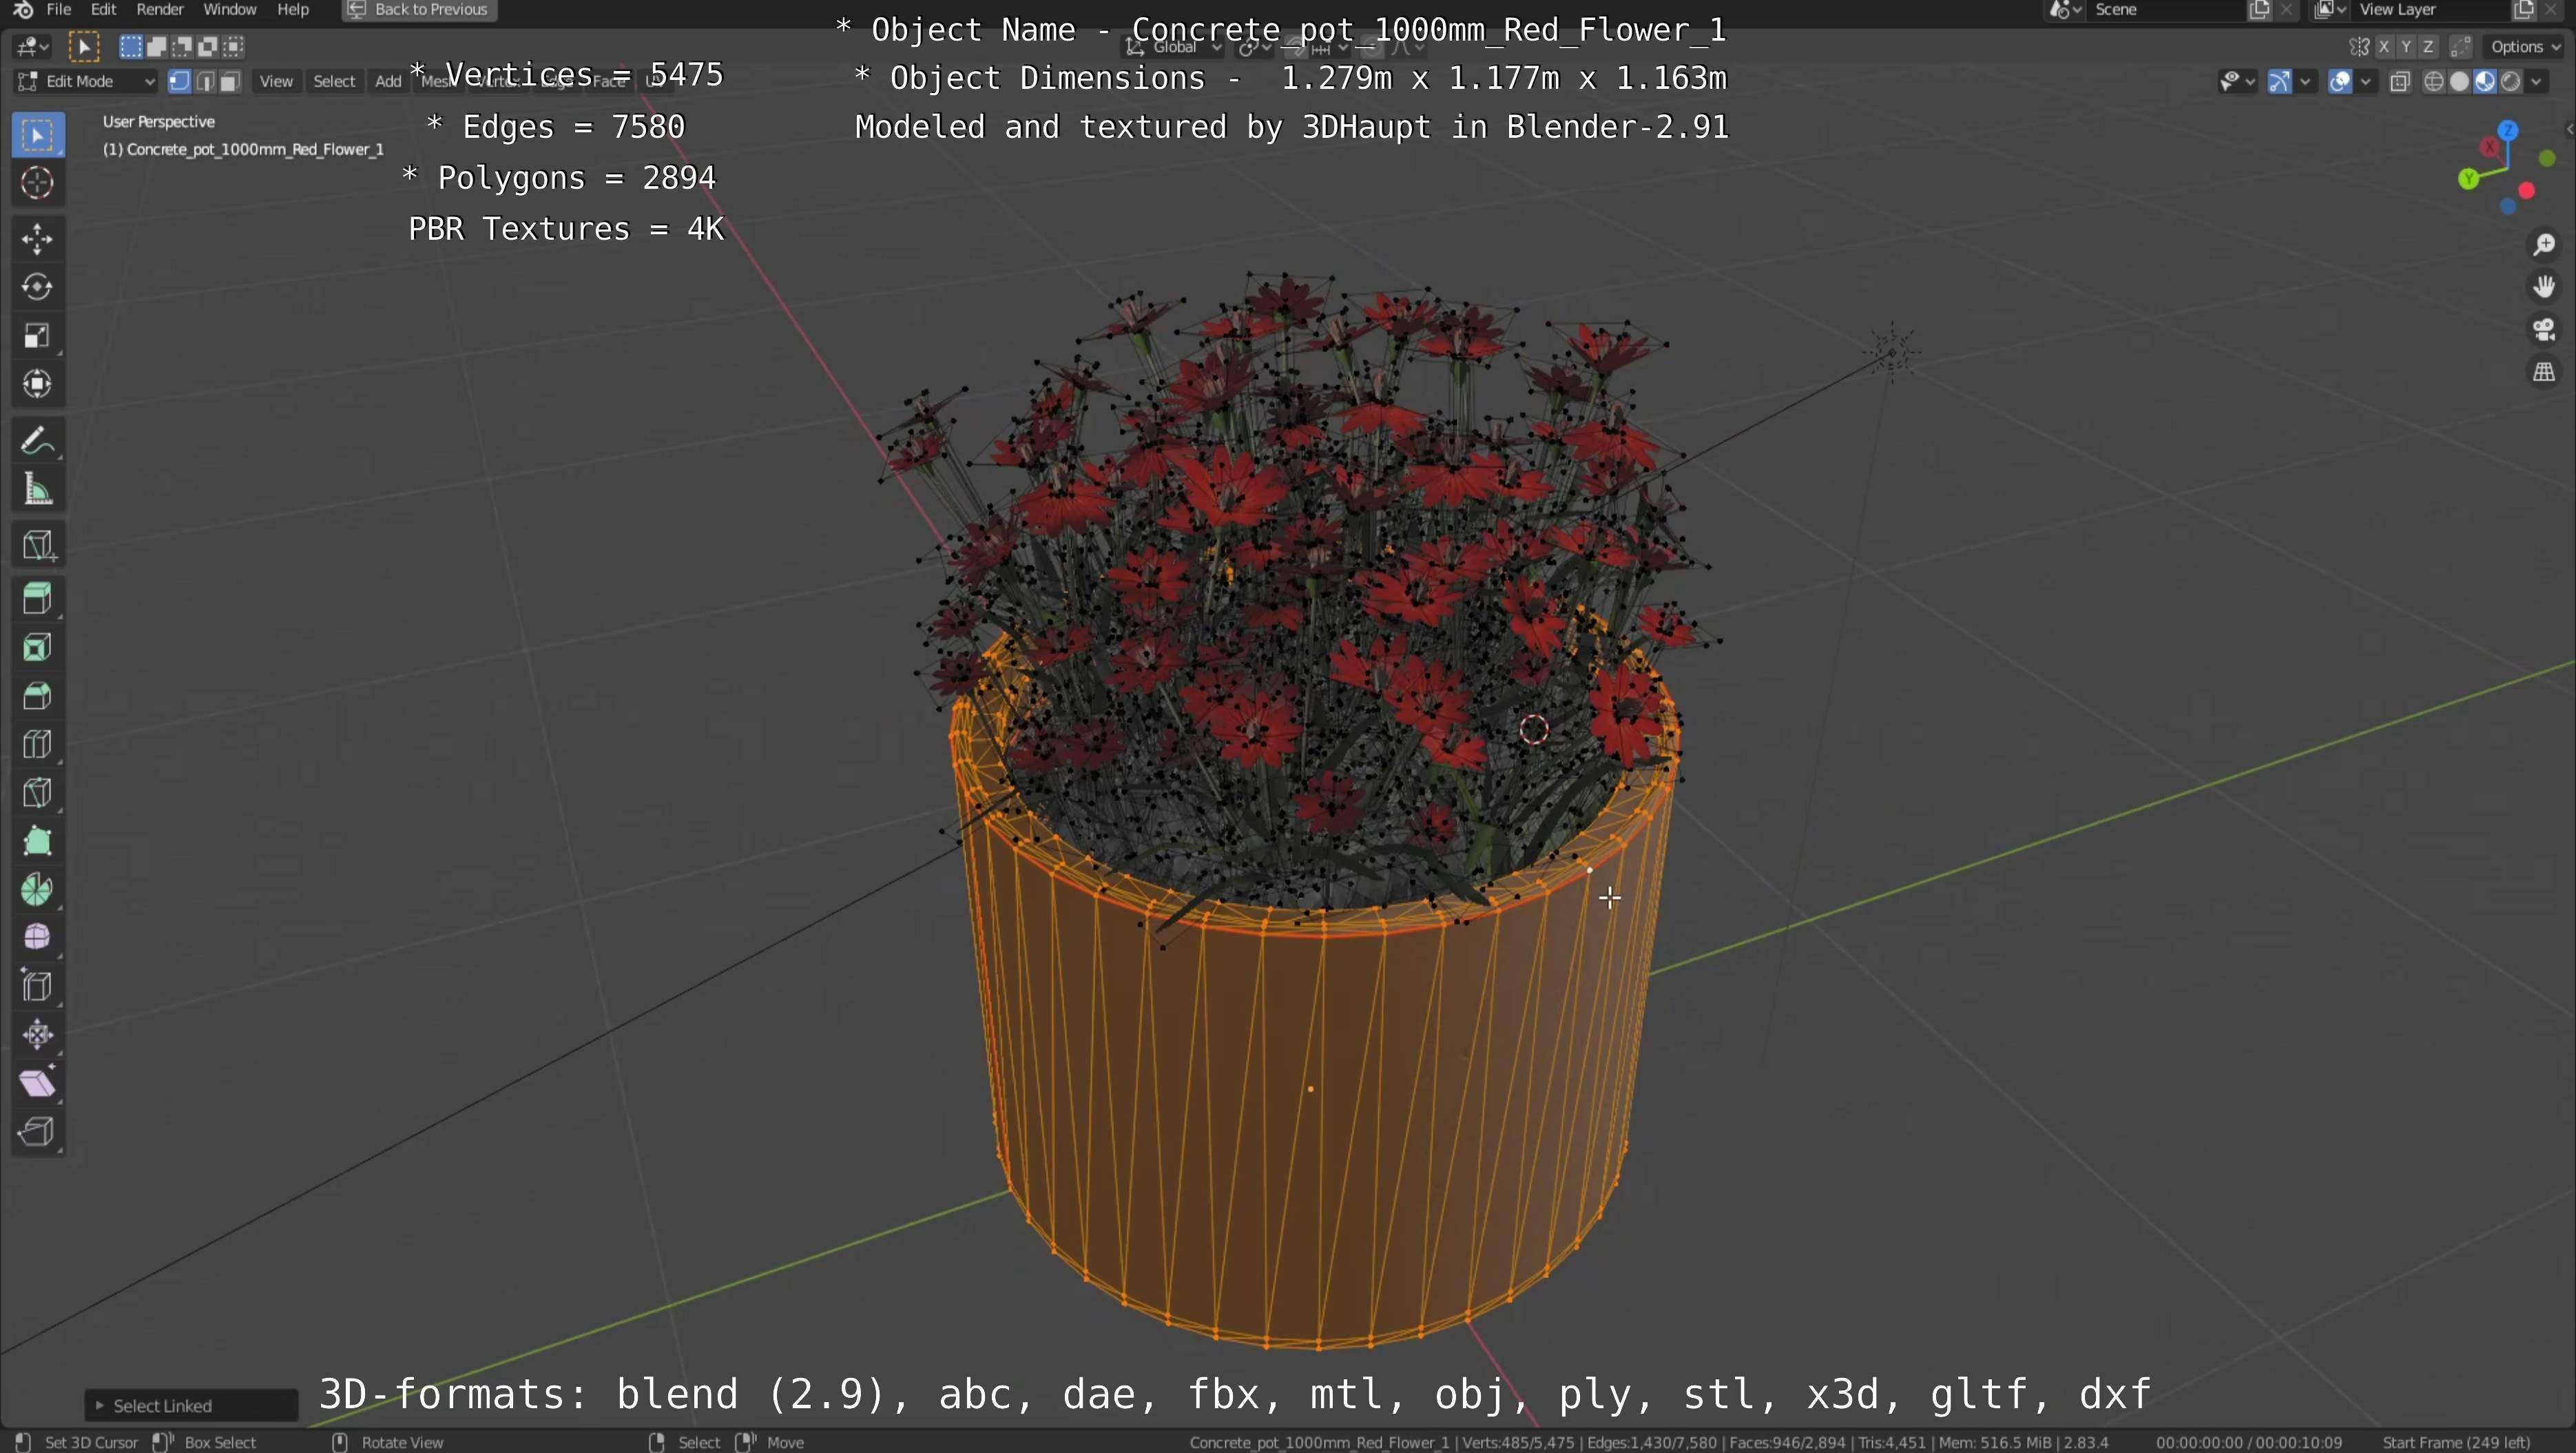The image size is (2576, 1453).
Task: Toggle viewport overlays display
Action: coord(2340,82)
